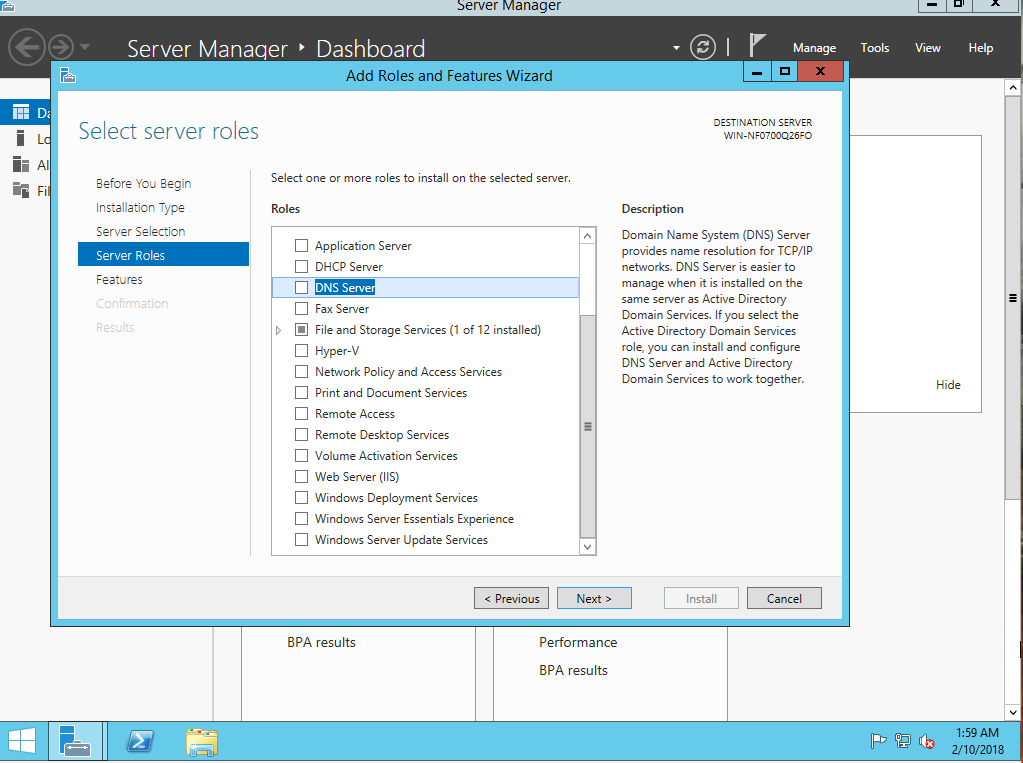Open the Windows Start button

click(x=22, y=741)
